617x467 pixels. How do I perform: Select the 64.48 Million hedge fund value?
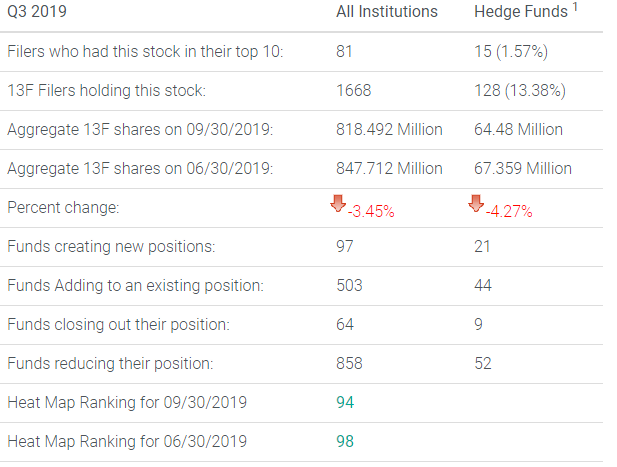coord(518,129)
